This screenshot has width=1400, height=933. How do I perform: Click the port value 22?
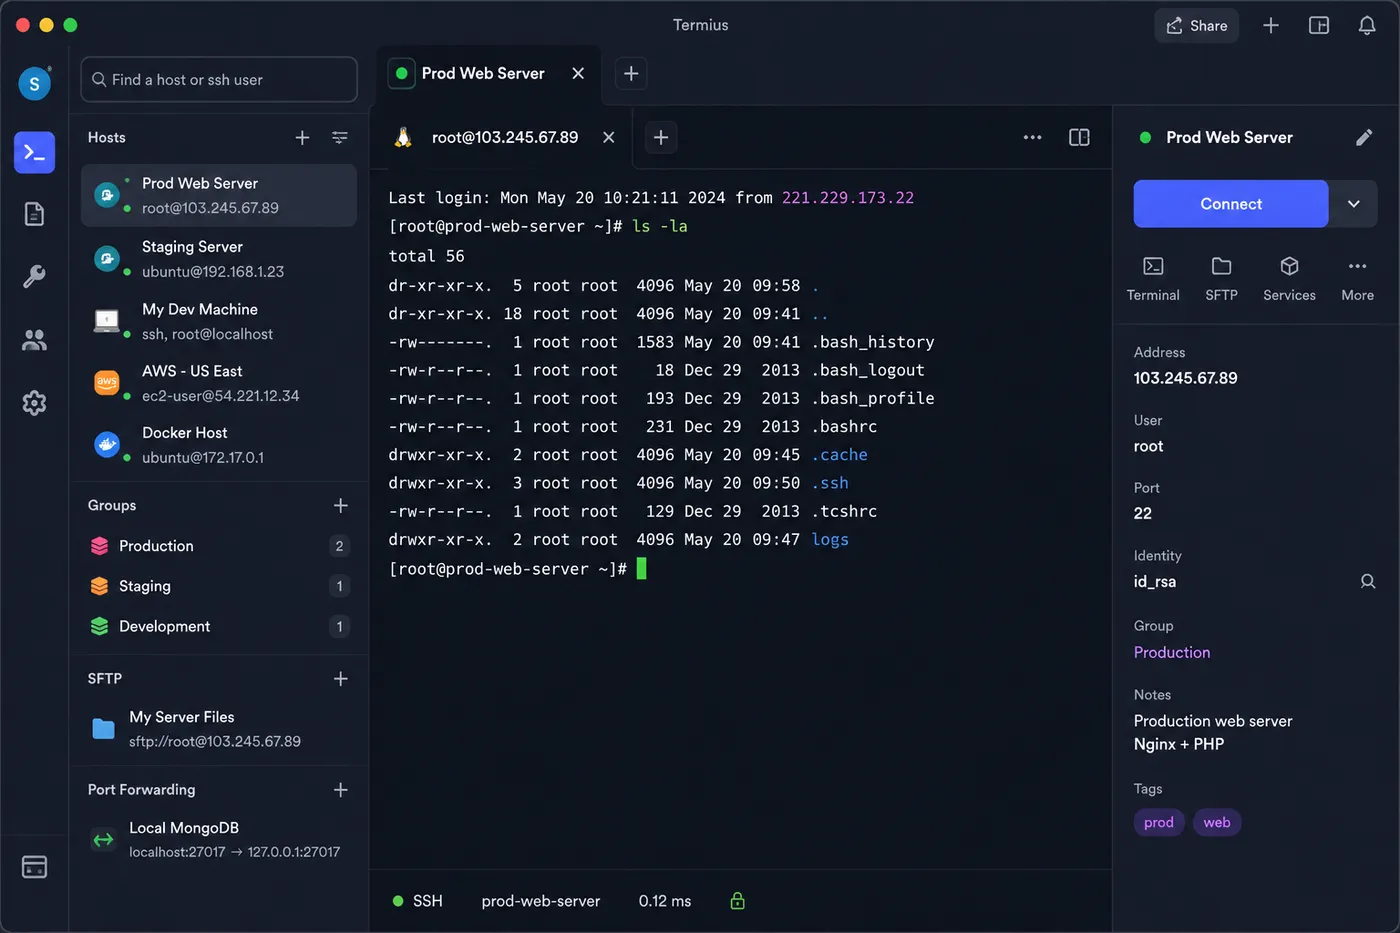click(x=1143, y=514)
